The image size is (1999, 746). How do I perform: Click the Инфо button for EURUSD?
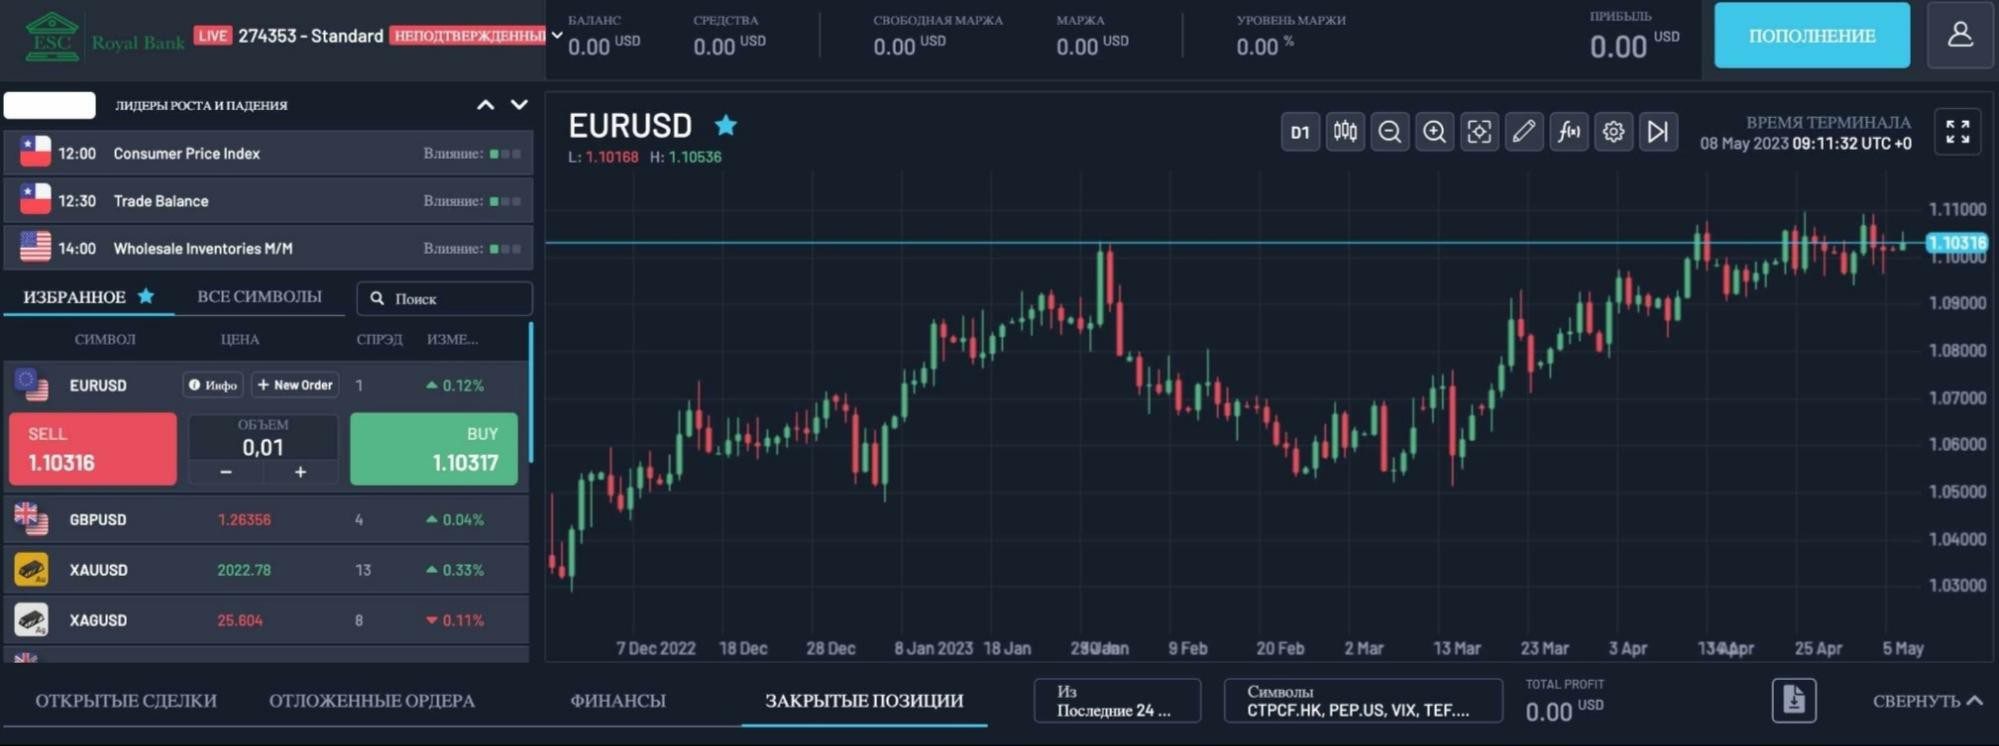[213, 385]
